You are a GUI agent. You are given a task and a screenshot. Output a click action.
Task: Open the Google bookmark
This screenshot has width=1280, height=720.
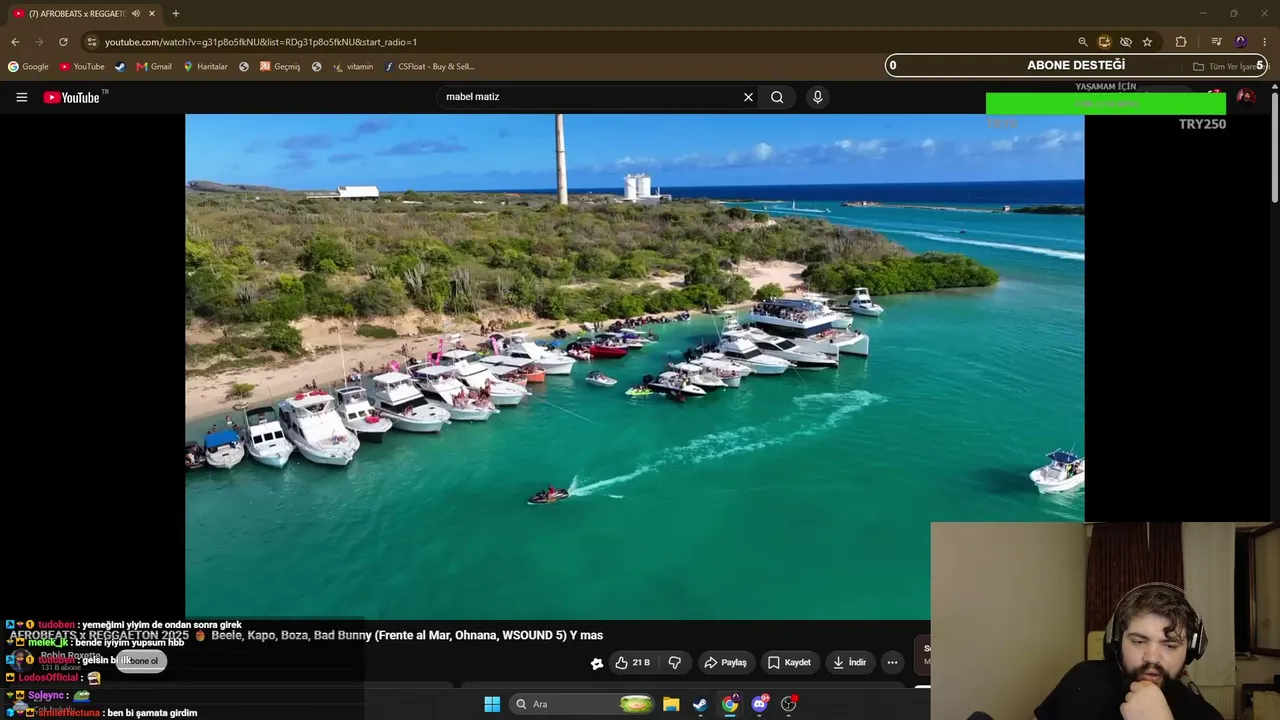28,67
